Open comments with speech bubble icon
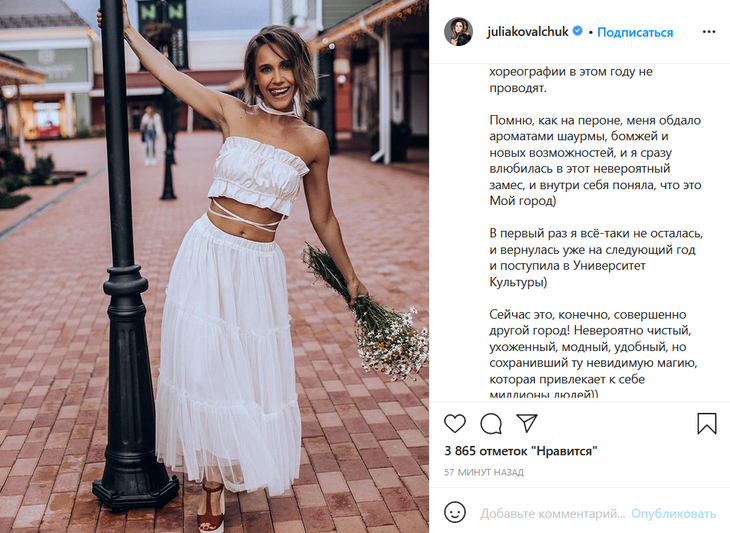The image size is (730, 533). click(491, 424)
